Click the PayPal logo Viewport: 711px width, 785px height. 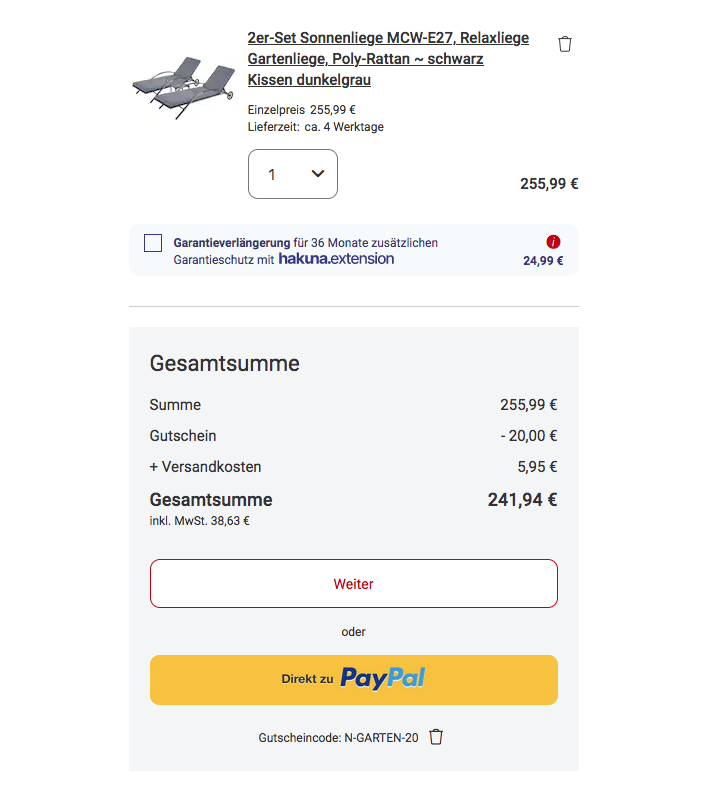[382, 679]
